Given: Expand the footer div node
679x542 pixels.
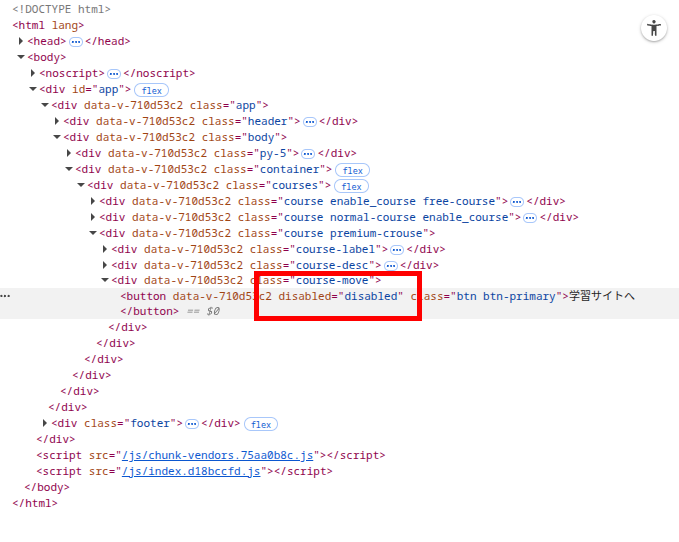Looking at the screenshot, I should click(45, 423).
